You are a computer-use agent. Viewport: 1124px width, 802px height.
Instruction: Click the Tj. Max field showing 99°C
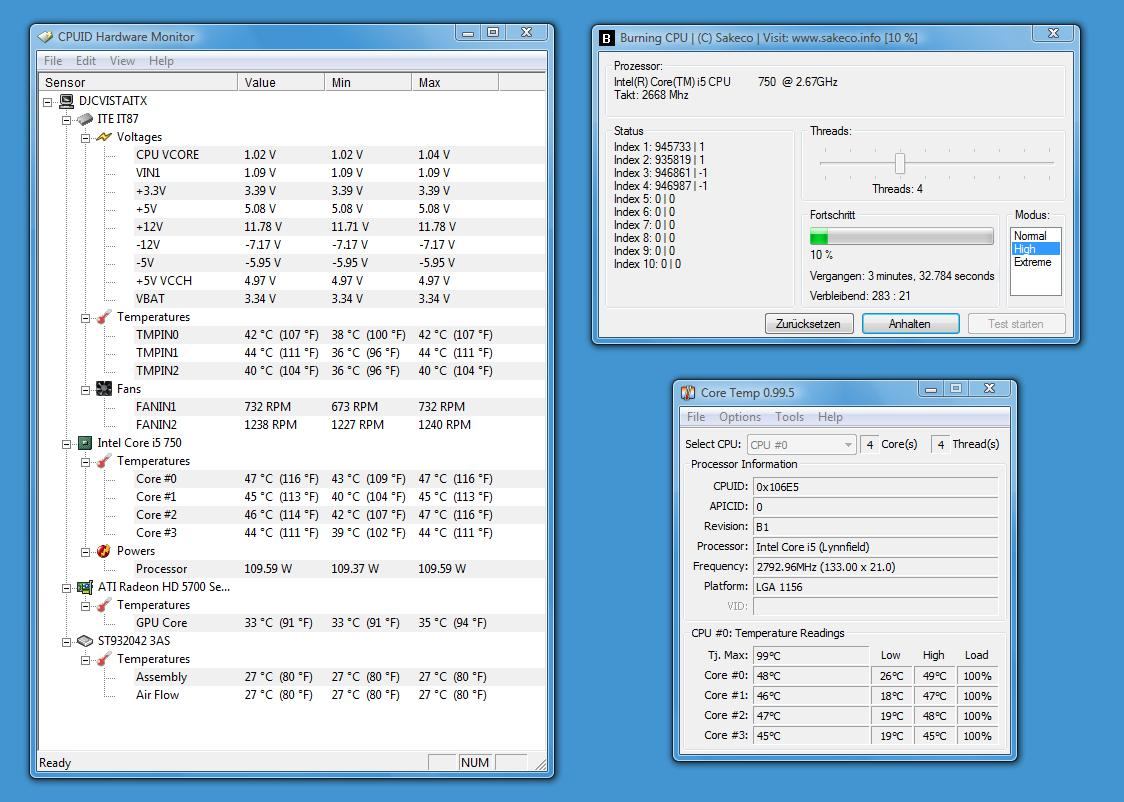811,656
